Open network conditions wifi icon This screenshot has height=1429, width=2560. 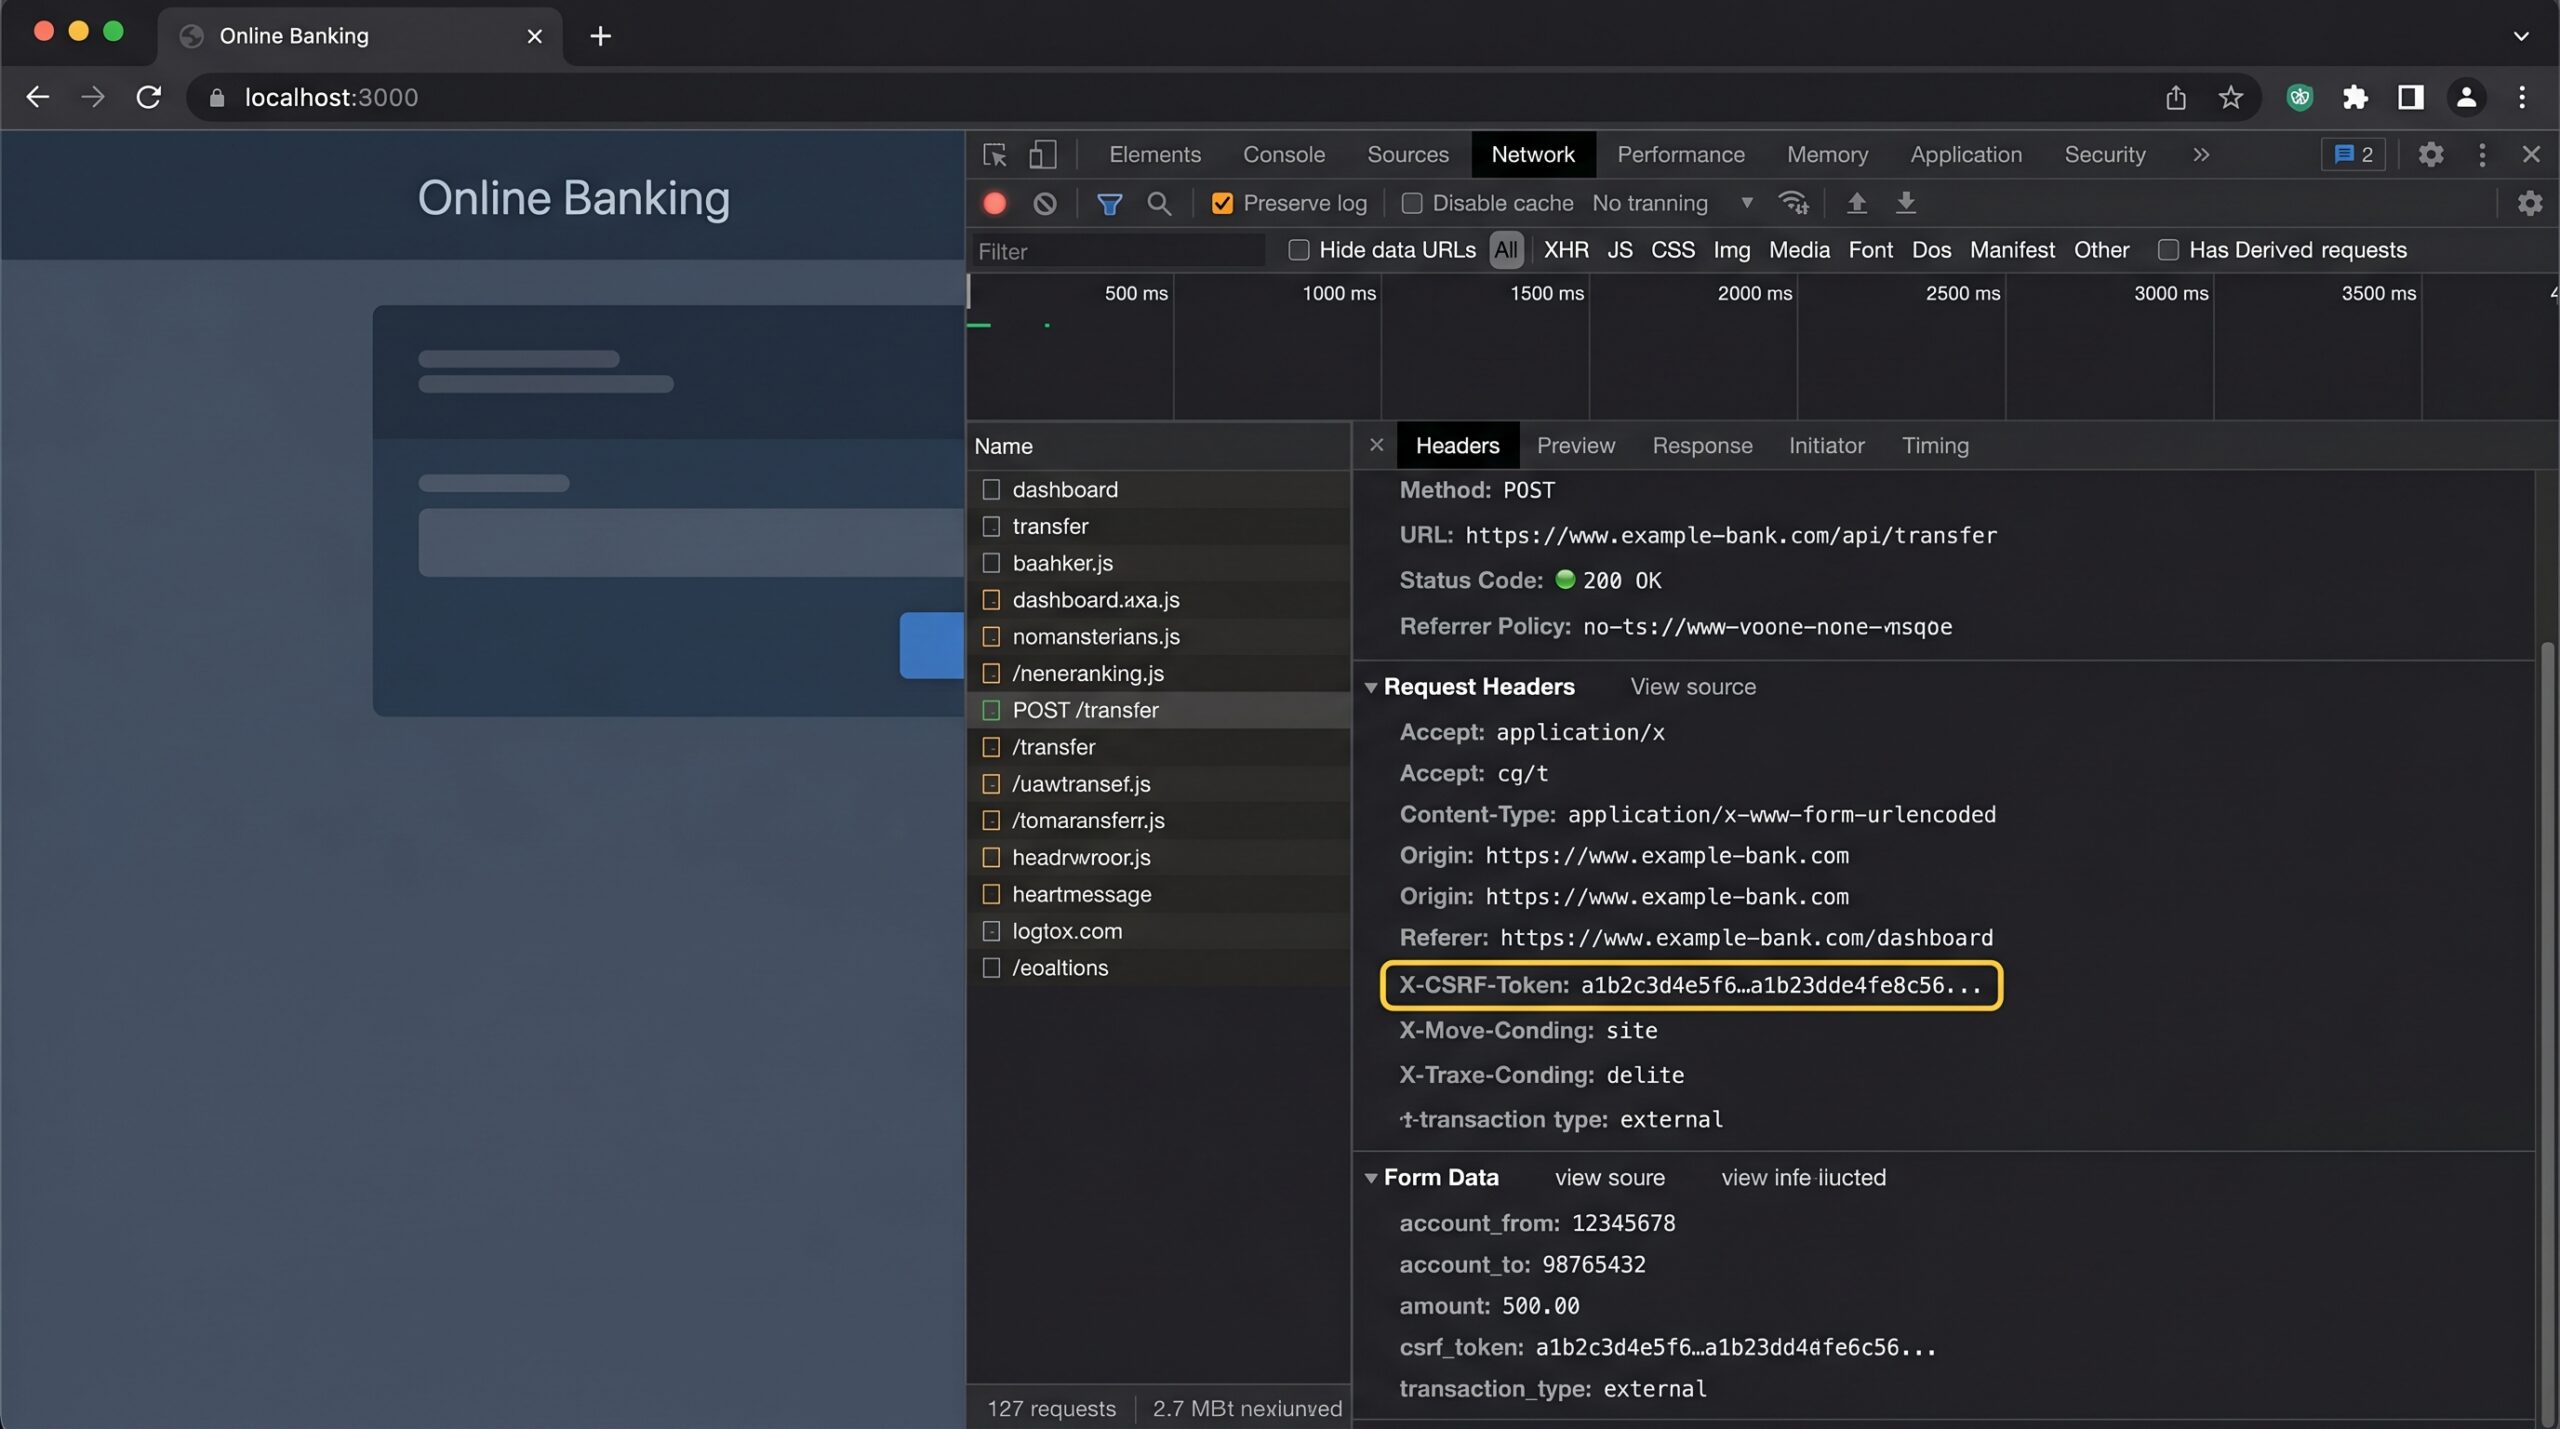pyautogui.click(x=1793, y=203)
